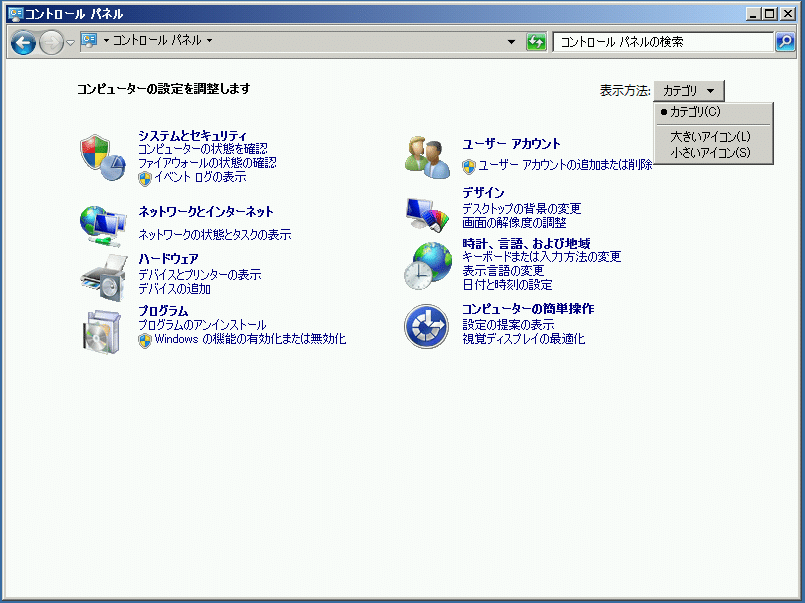The width and height of the screenshot is (805, 603).
Task: Click the Design monitor palette icon
Action: pyautogui.click(x=427, y=215)
